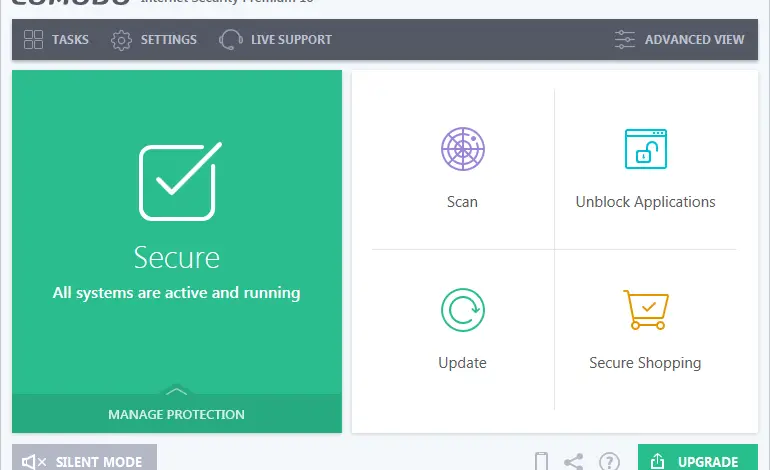This screenshot has width=770, height=470.
Task: Toggle Silent Mode
Action: pyautogui.click(x=84, y=461)
